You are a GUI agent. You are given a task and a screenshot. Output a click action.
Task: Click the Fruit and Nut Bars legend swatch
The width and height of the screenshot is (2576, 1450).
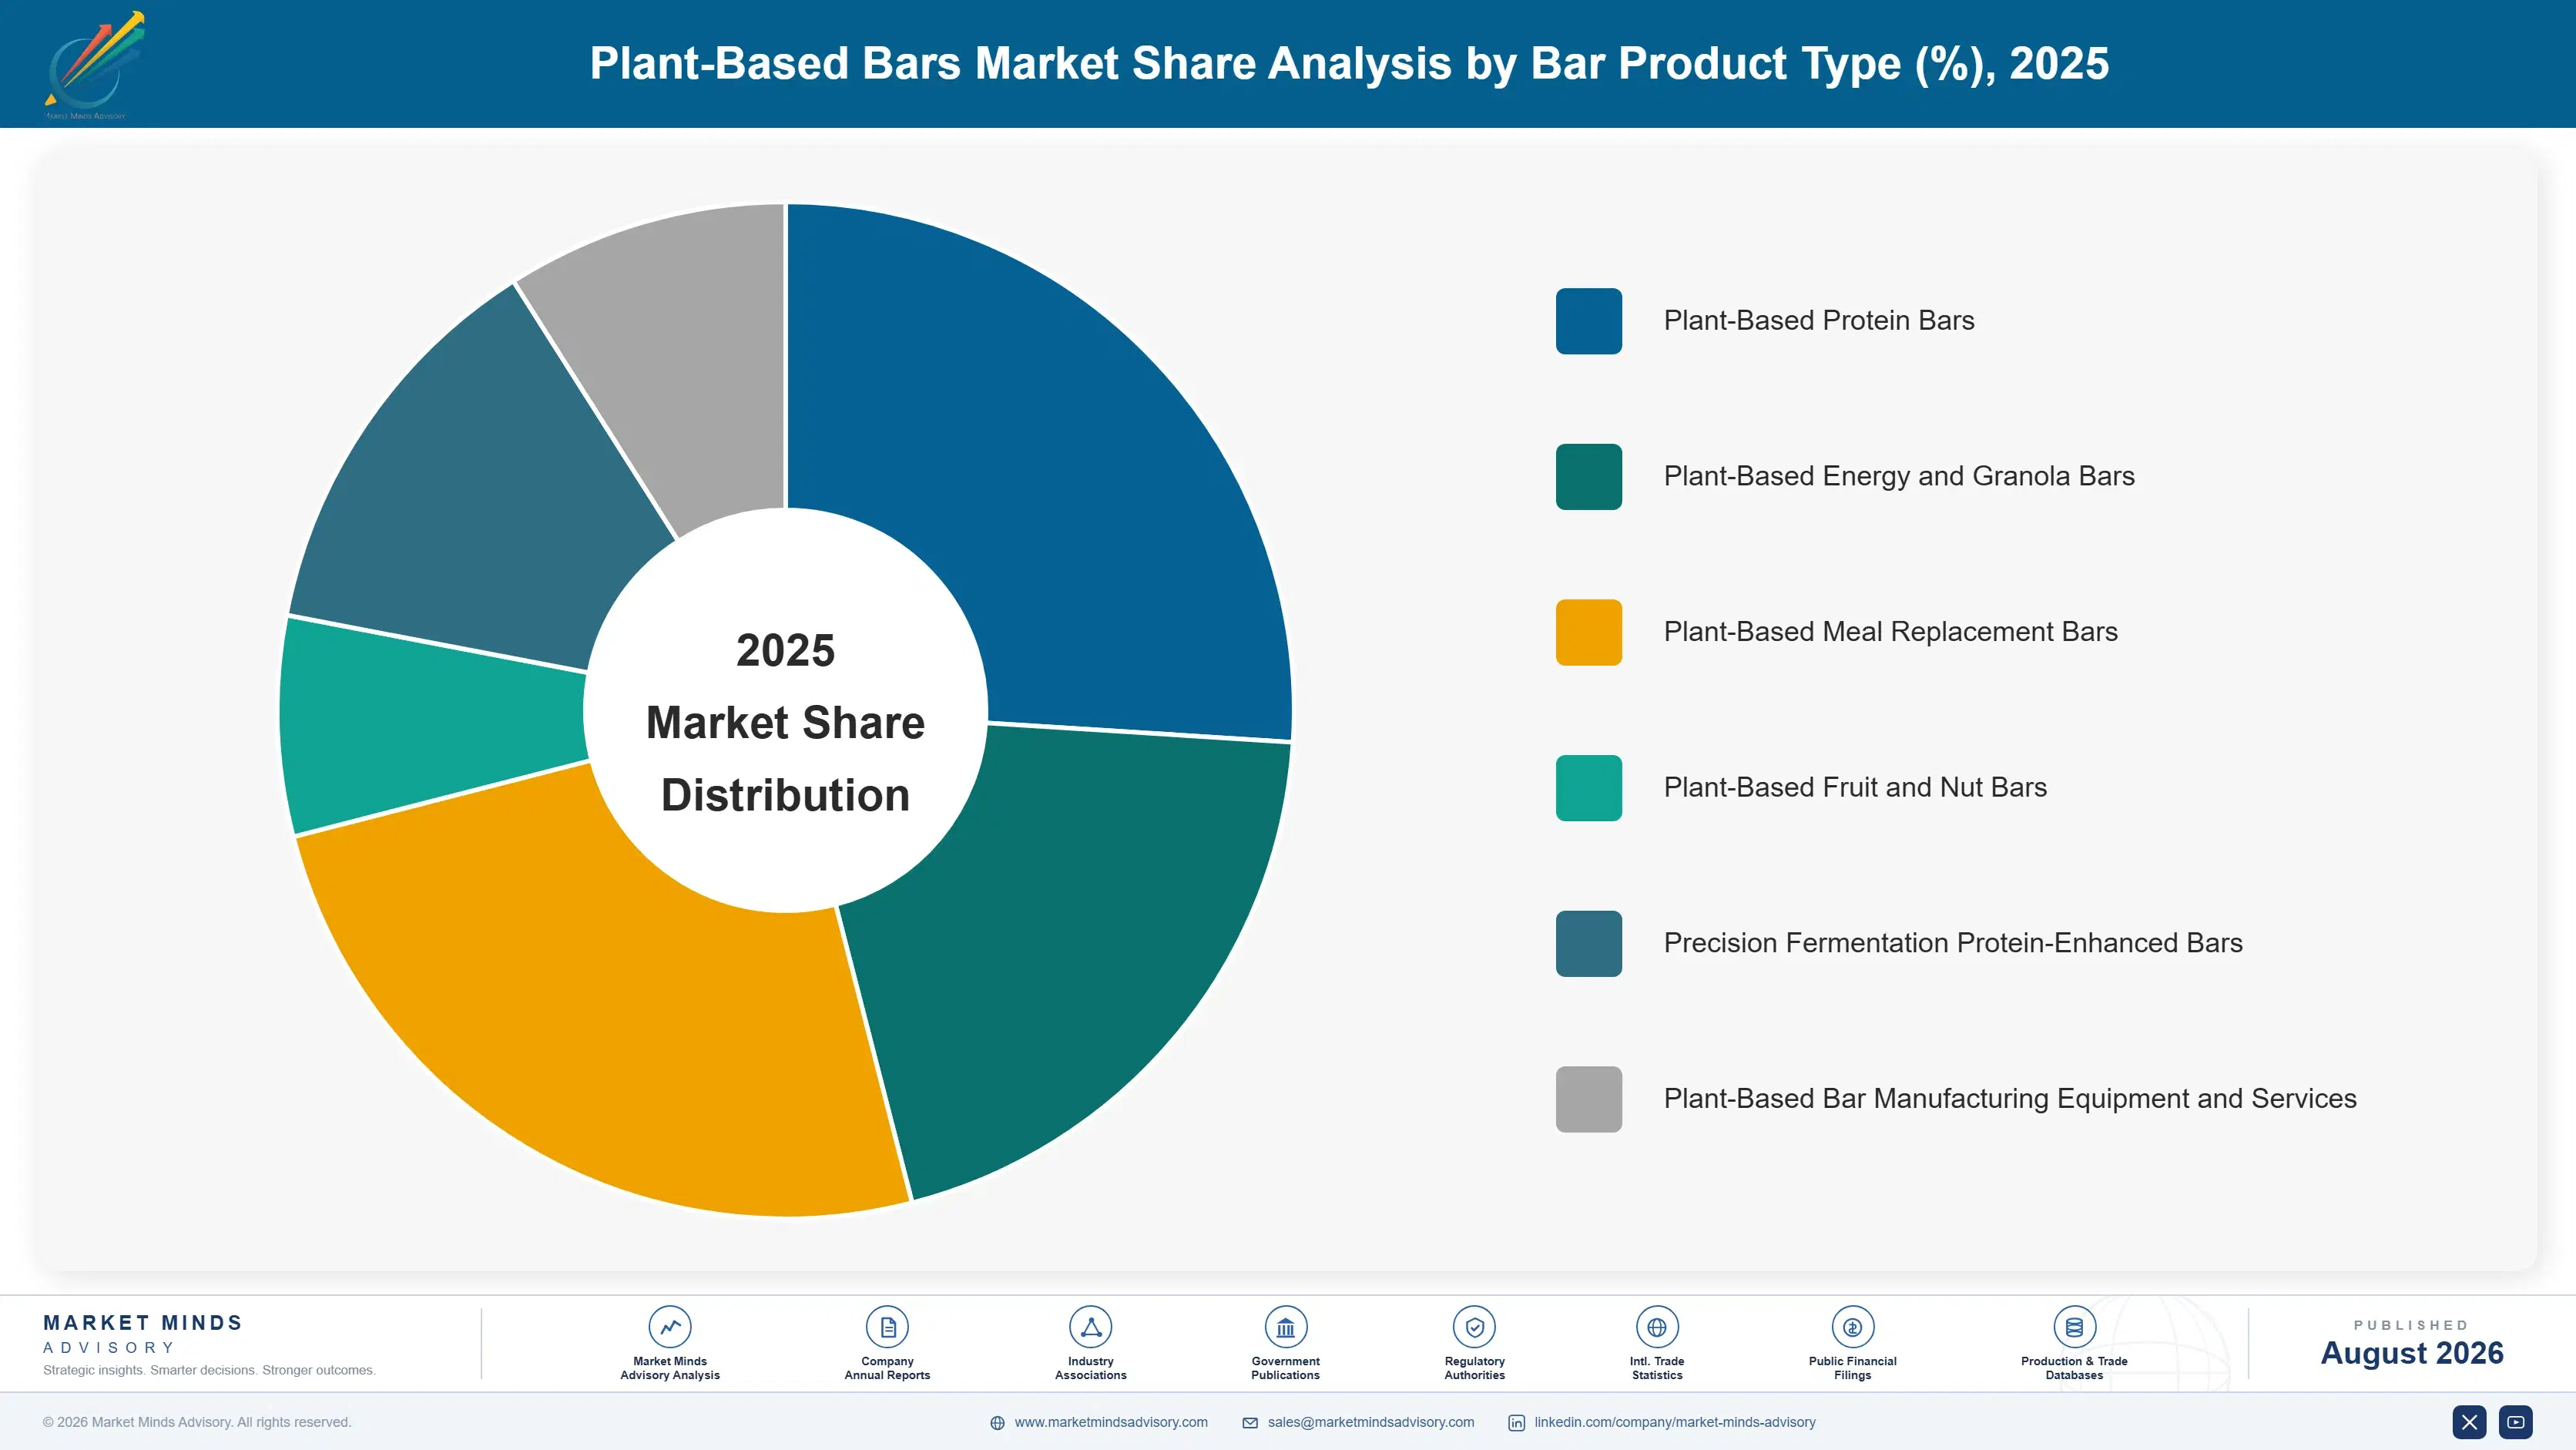pos(1589,788)
